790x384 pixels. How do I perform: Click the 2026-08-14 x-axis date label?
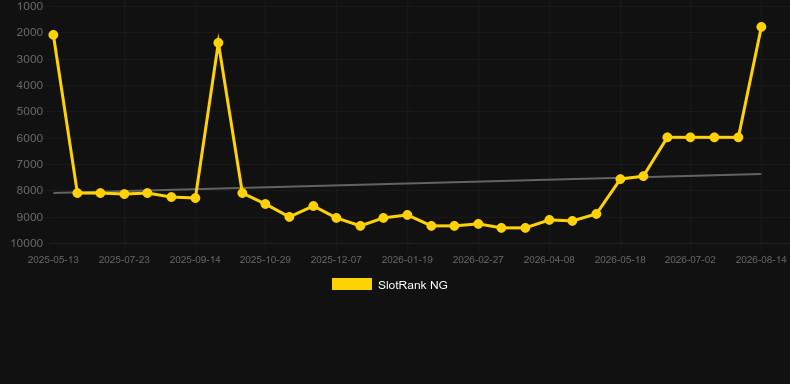761,260
